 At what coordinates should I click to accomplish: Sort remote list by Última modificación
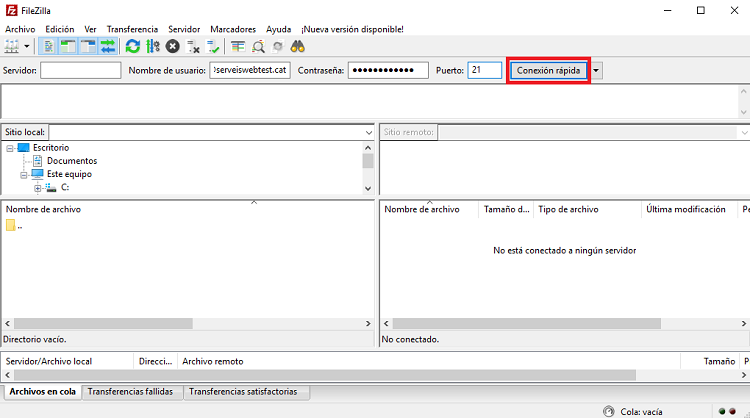point(685,209)
